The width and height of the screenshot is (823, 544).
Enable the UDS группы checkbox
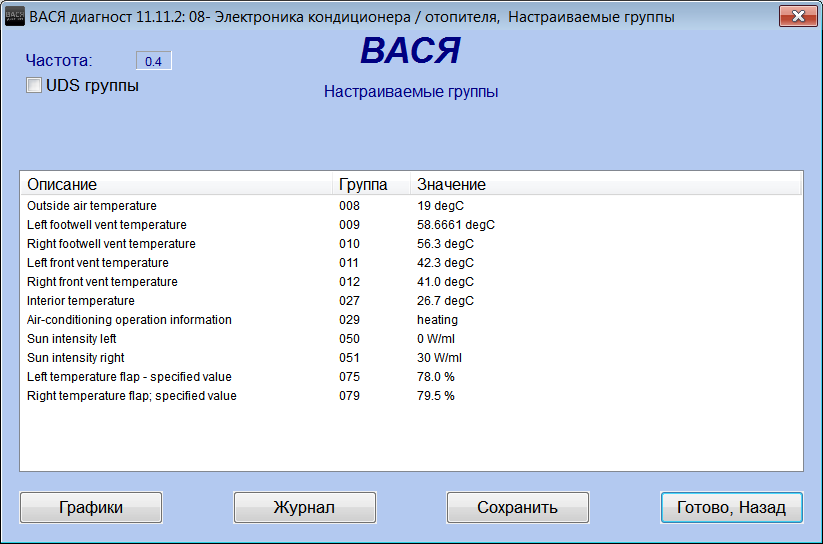[x=34, y=86]
